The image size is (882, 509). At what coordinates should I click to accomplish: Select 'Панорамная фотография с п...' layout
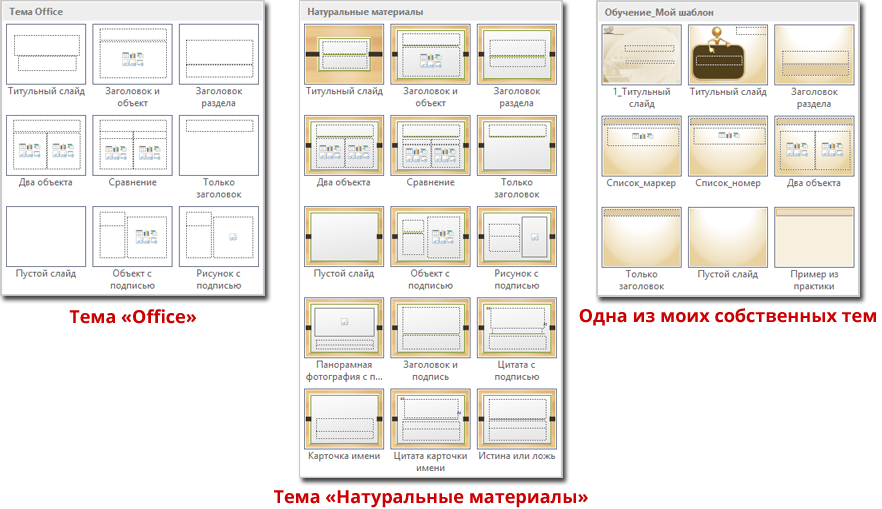pos(344,328)
